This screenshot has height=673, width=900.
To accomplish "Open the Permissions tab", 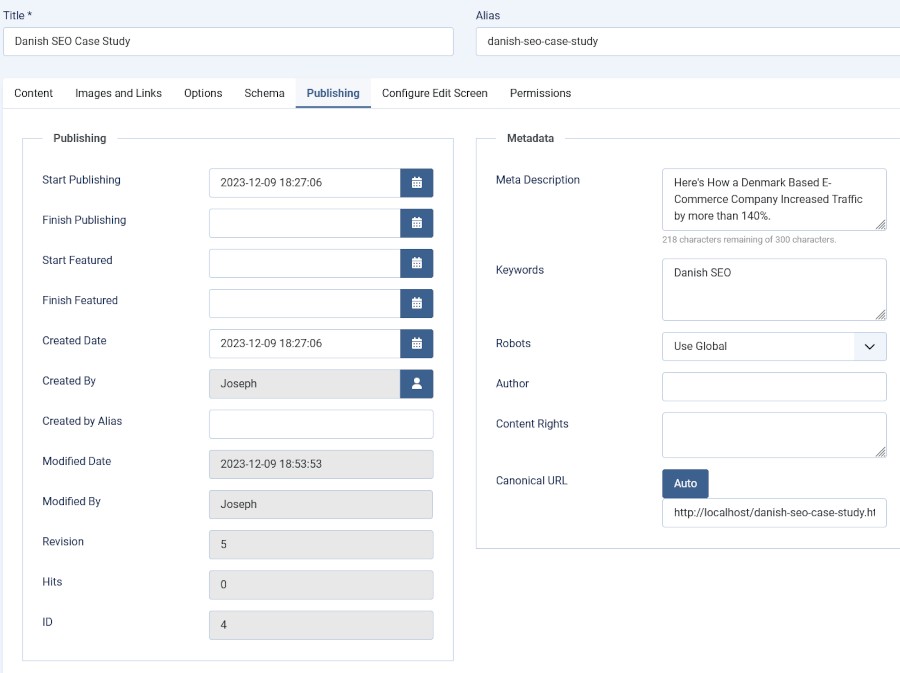I will (x=540, y=93).
